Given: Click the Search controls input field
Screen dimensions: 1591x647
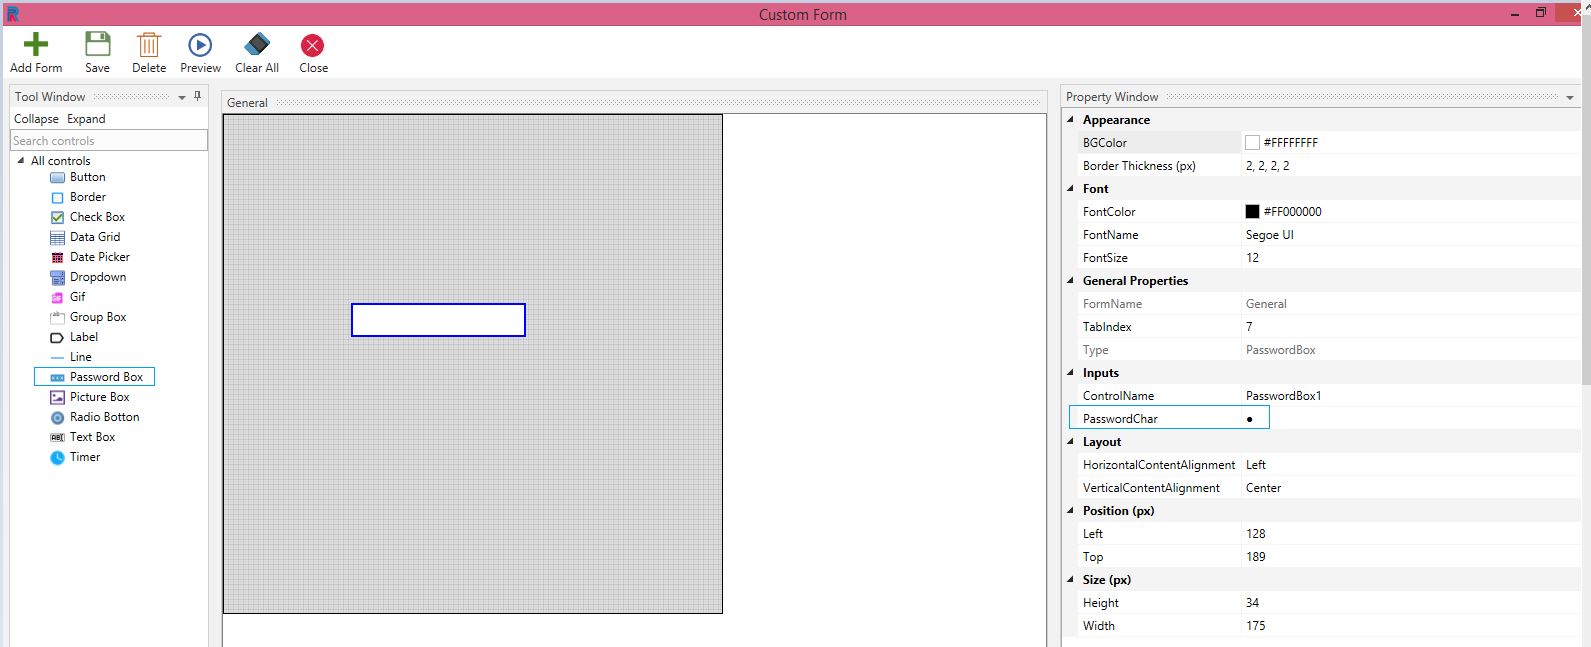Looking at the screenshot, I should point(108,141).
